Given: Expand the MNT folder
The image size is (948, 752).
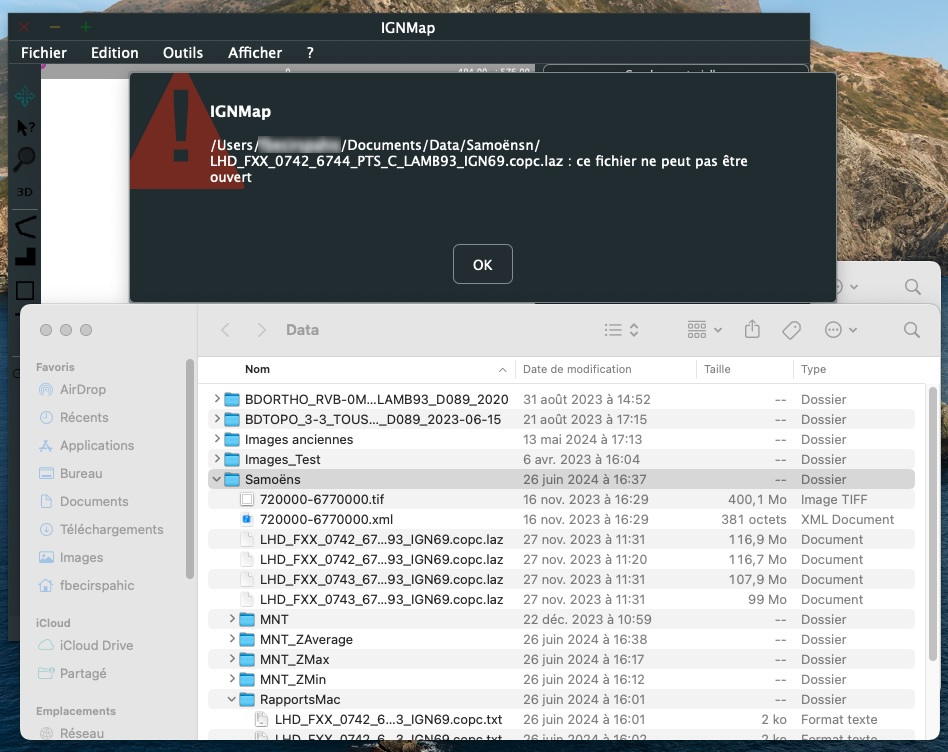Looking at the screenshot, I should 232,619.
